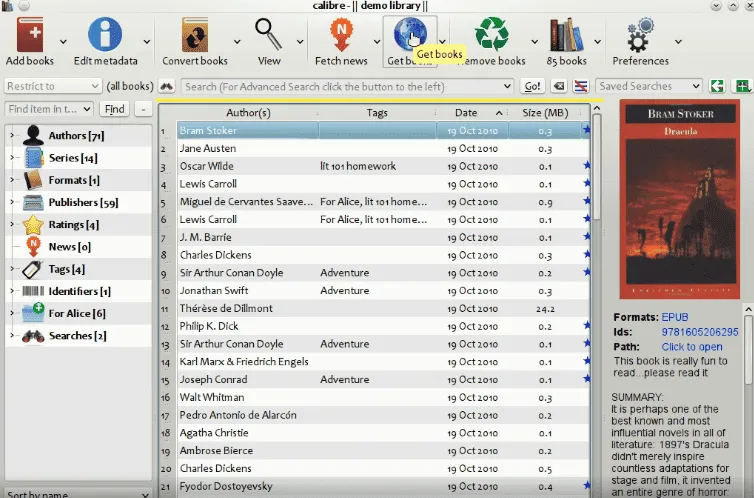Expand the Publishers tree item
Screen dimensions: 754x498
pyautogui.click(x=11, y=202)
